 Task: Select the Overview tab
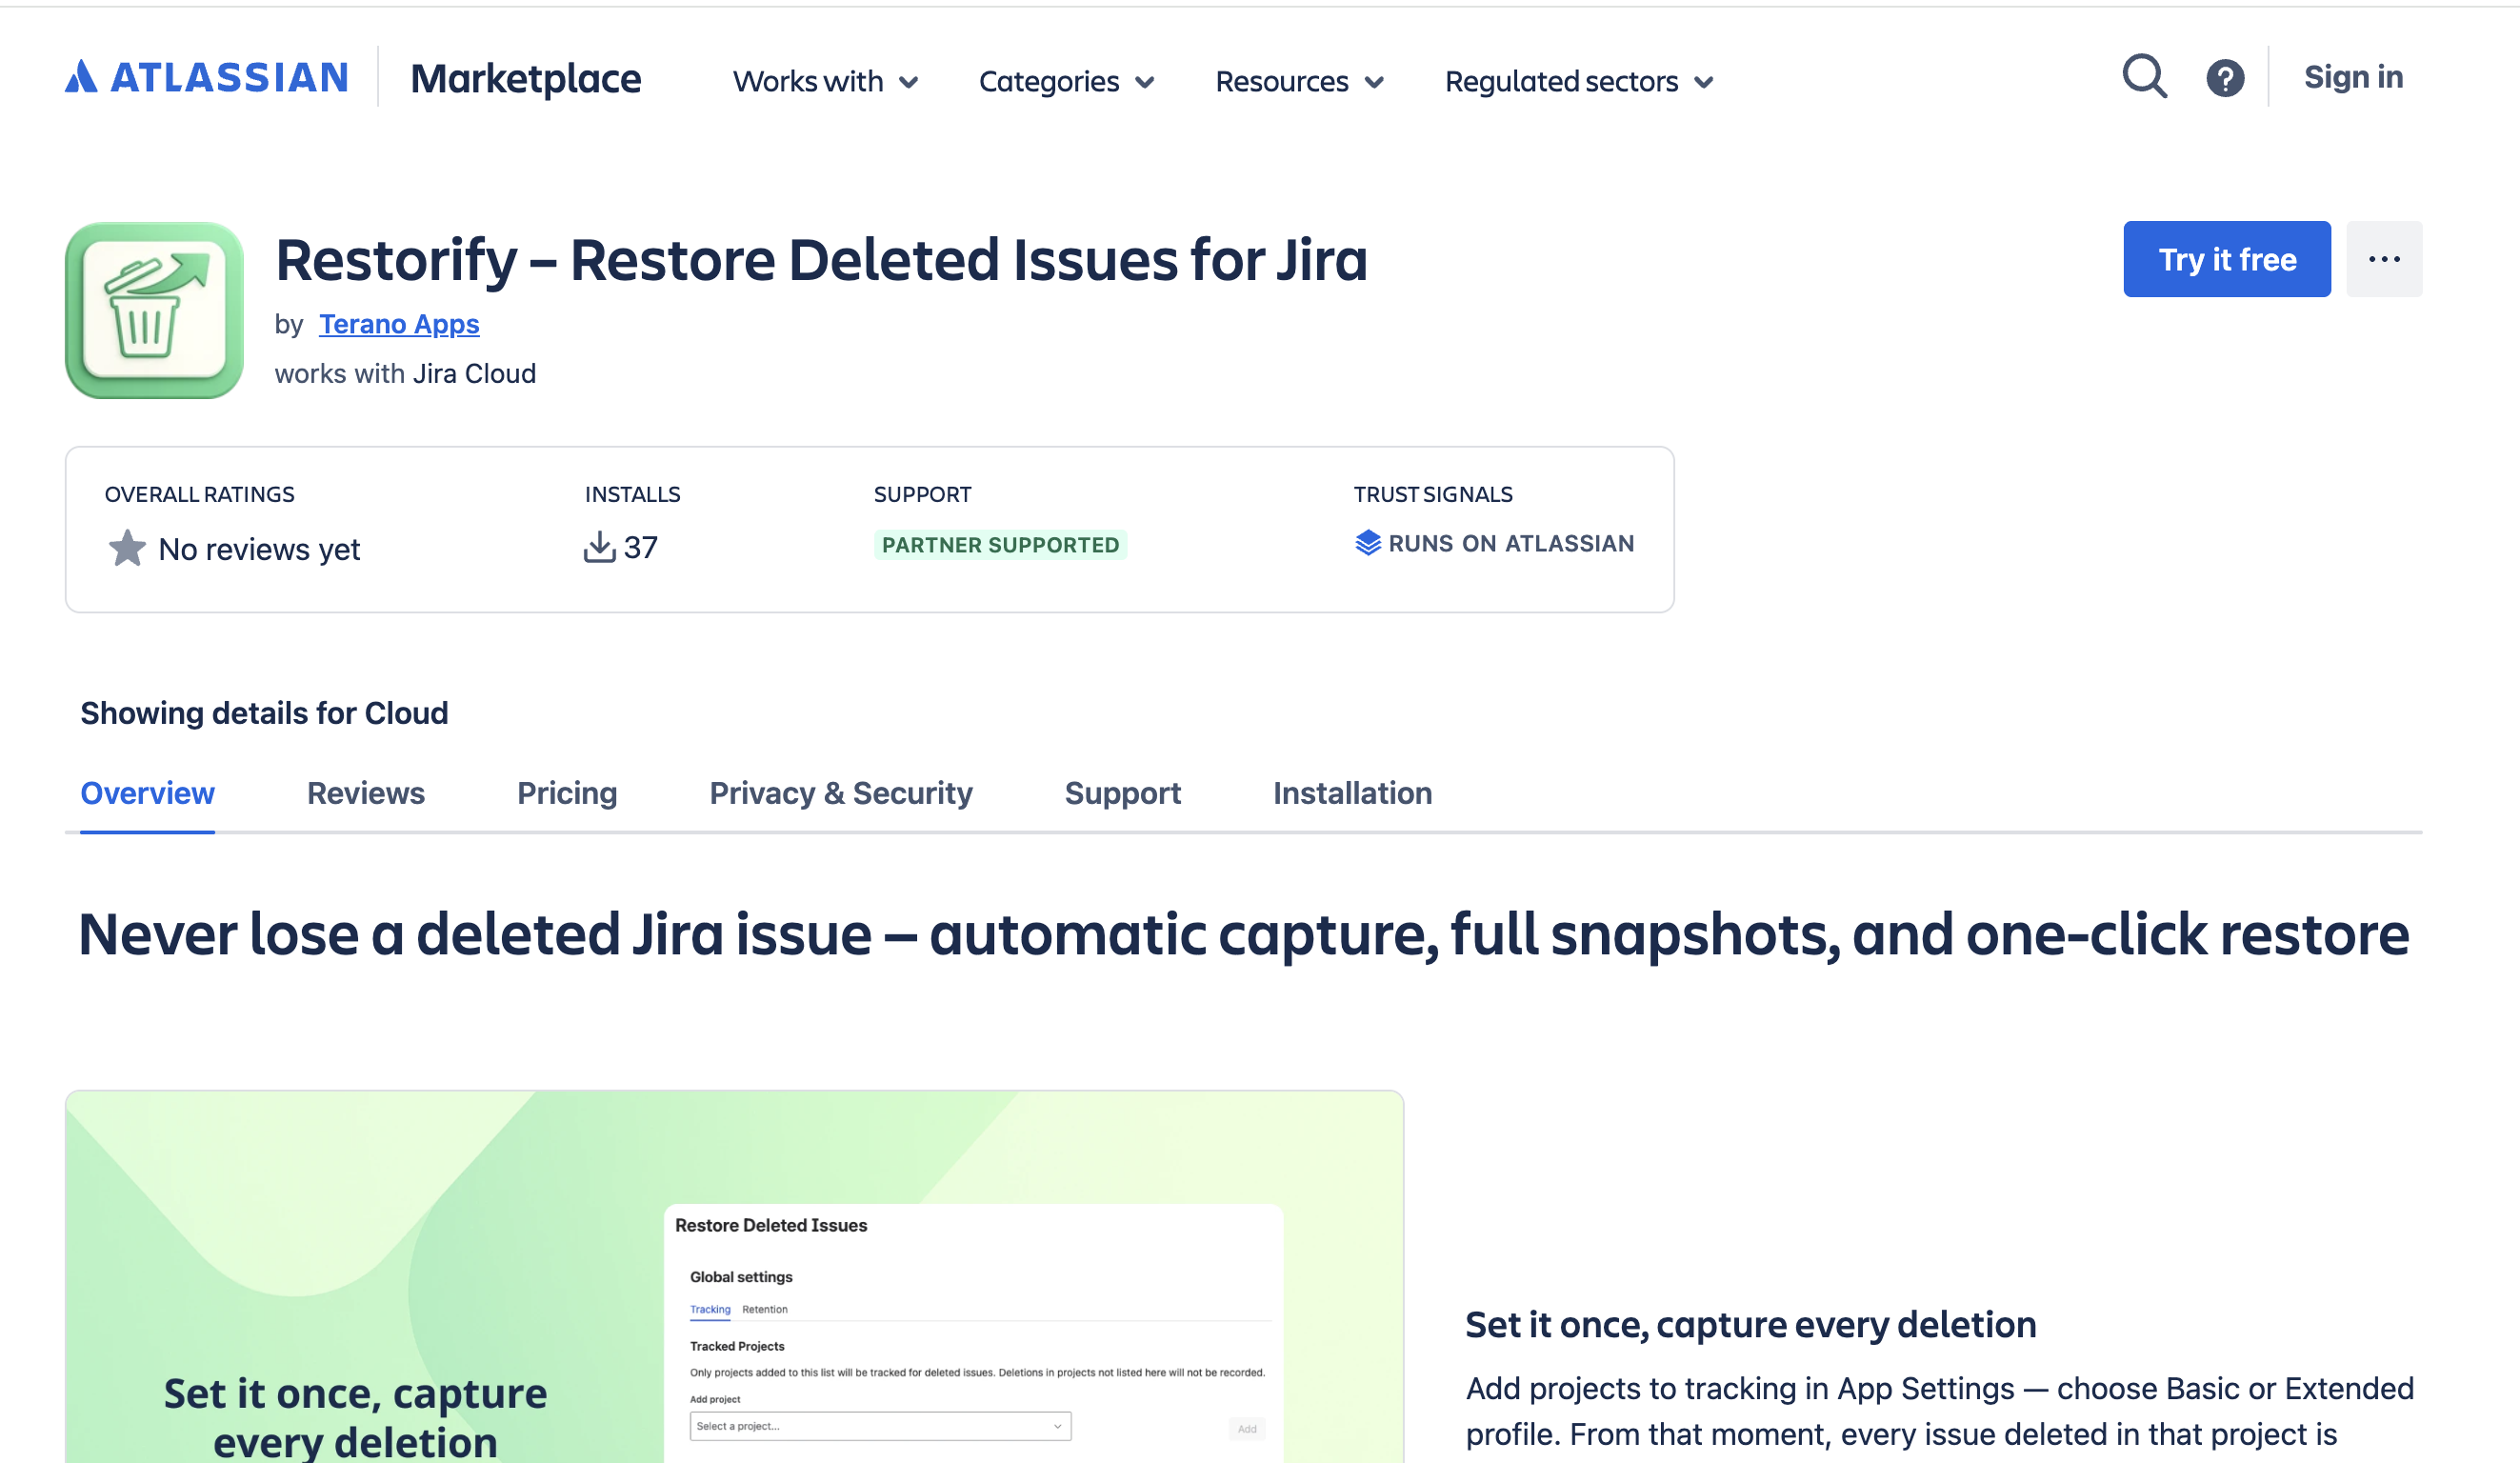[147, 793]
